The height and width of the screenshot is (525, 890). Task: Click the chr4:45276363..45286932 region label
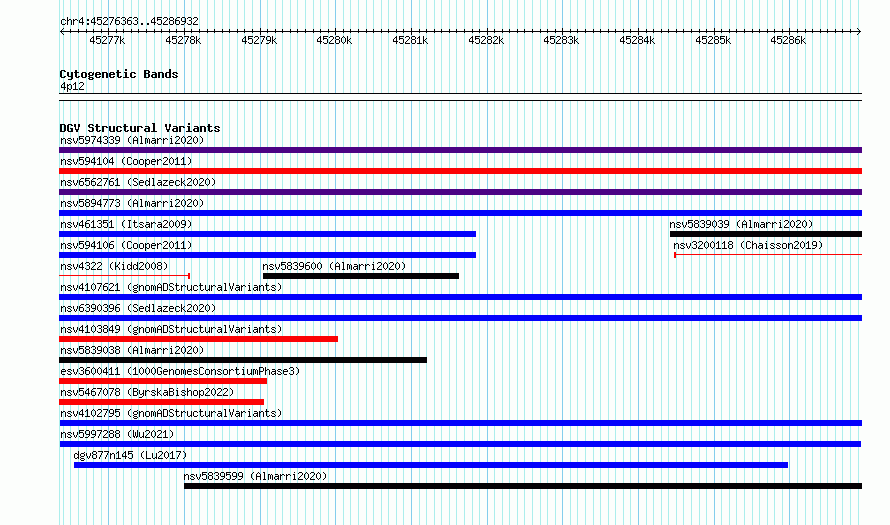(x=129, y=22)
